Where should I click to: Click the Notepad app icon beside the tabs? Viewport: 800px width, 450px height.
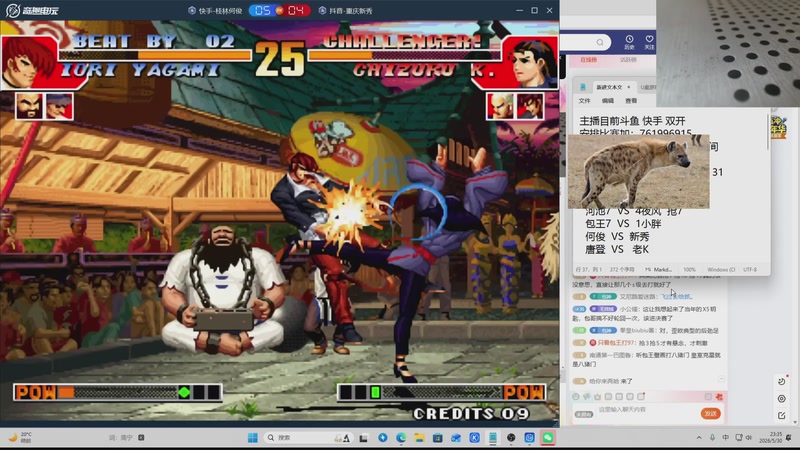[583, 87]
